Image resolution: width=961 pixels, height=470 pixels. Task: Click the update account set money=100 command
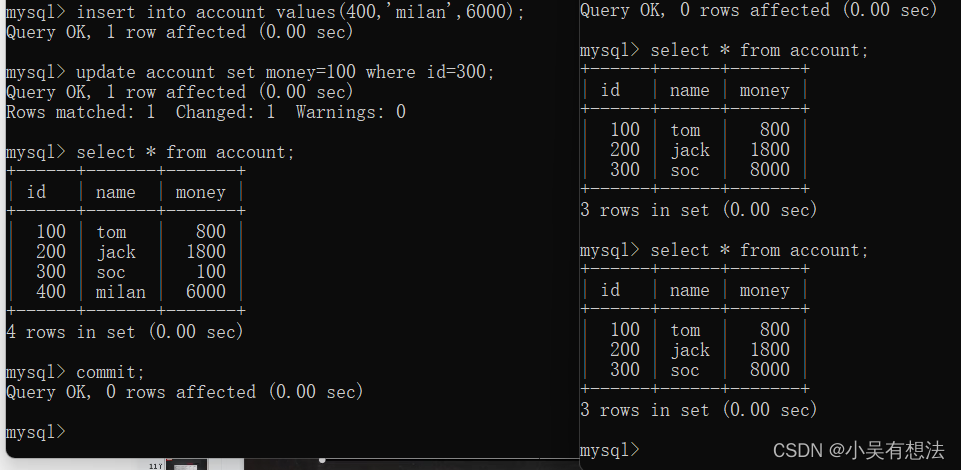[x=285, y=72]
